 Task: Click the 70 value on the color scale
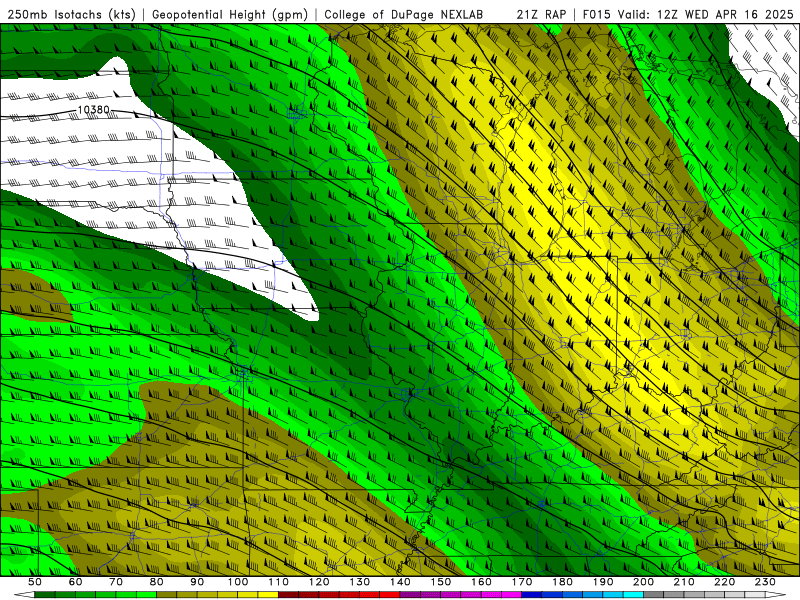click(116, 582)
